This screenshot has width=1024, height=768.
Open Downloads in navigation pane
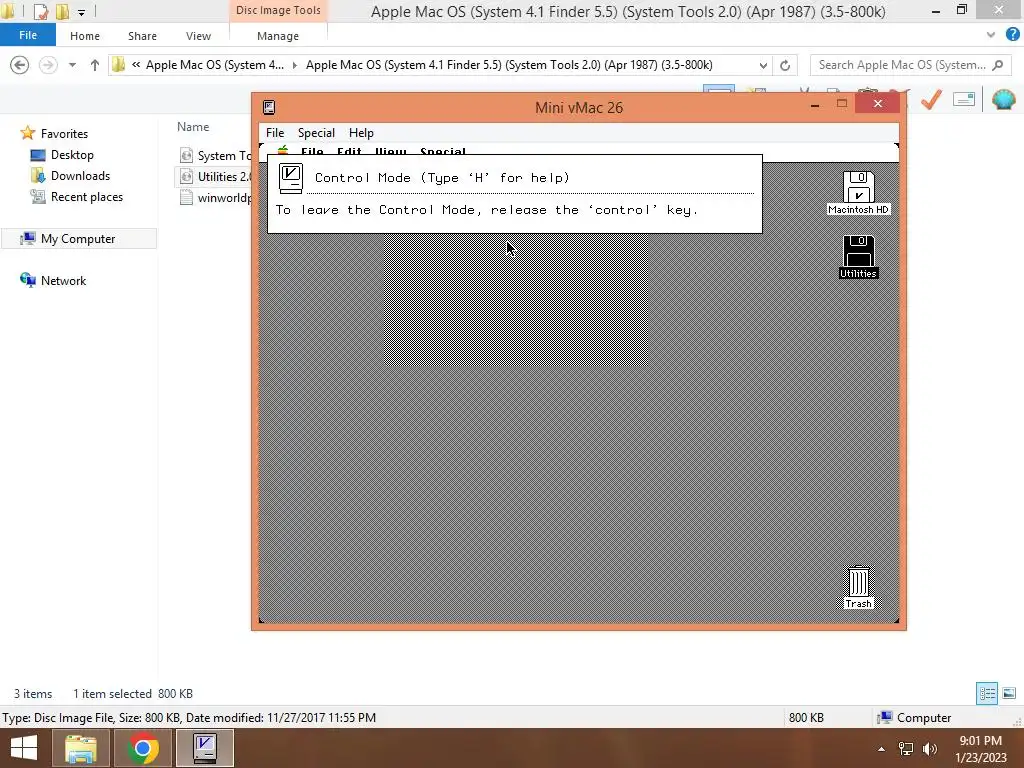click(80, 176)
